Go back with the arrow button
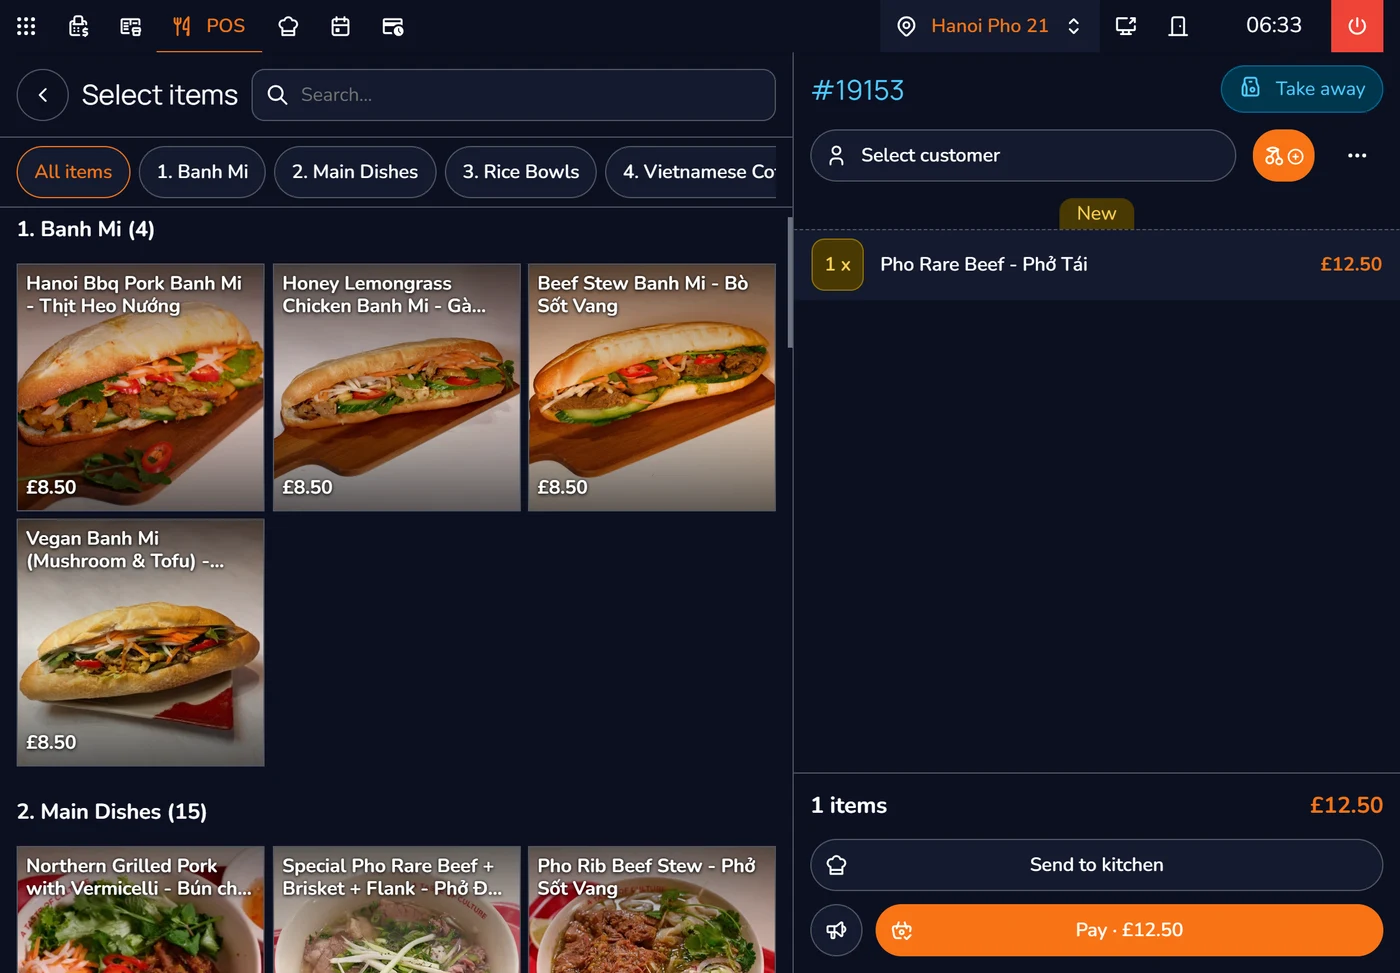The width and height of the screenshot is (1400, 973). coord(43,95)
